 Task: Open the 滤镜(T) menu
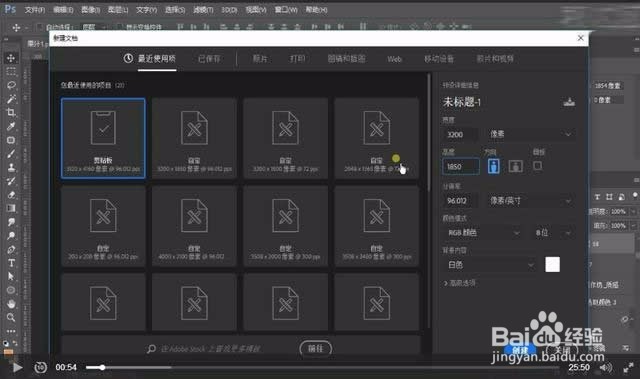pos(203,9)
